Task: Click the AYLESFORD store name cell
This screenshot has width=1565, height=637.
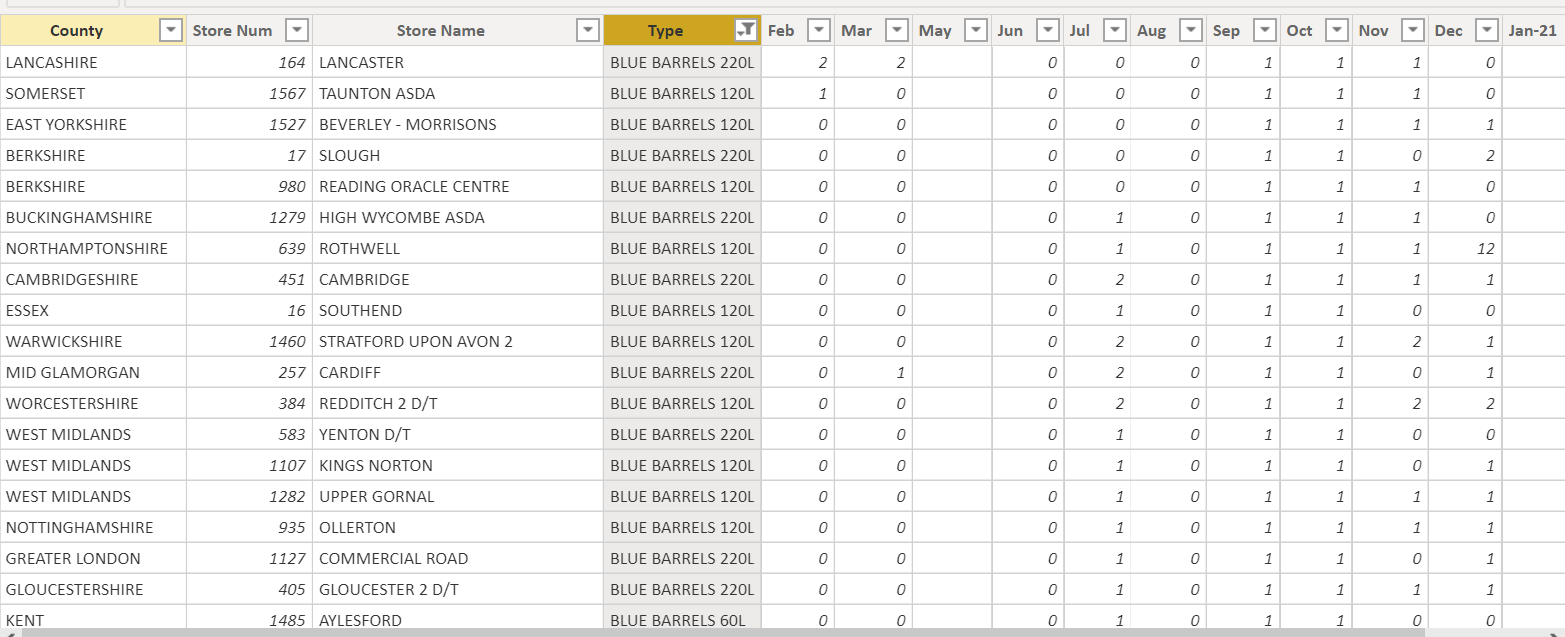Action: point(458,618)
